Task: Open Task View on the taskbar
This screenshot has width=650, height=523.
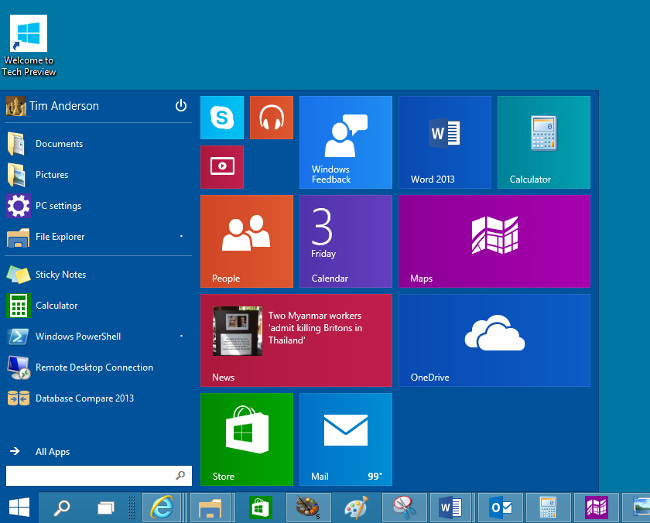Action: (x=106, y=507)
